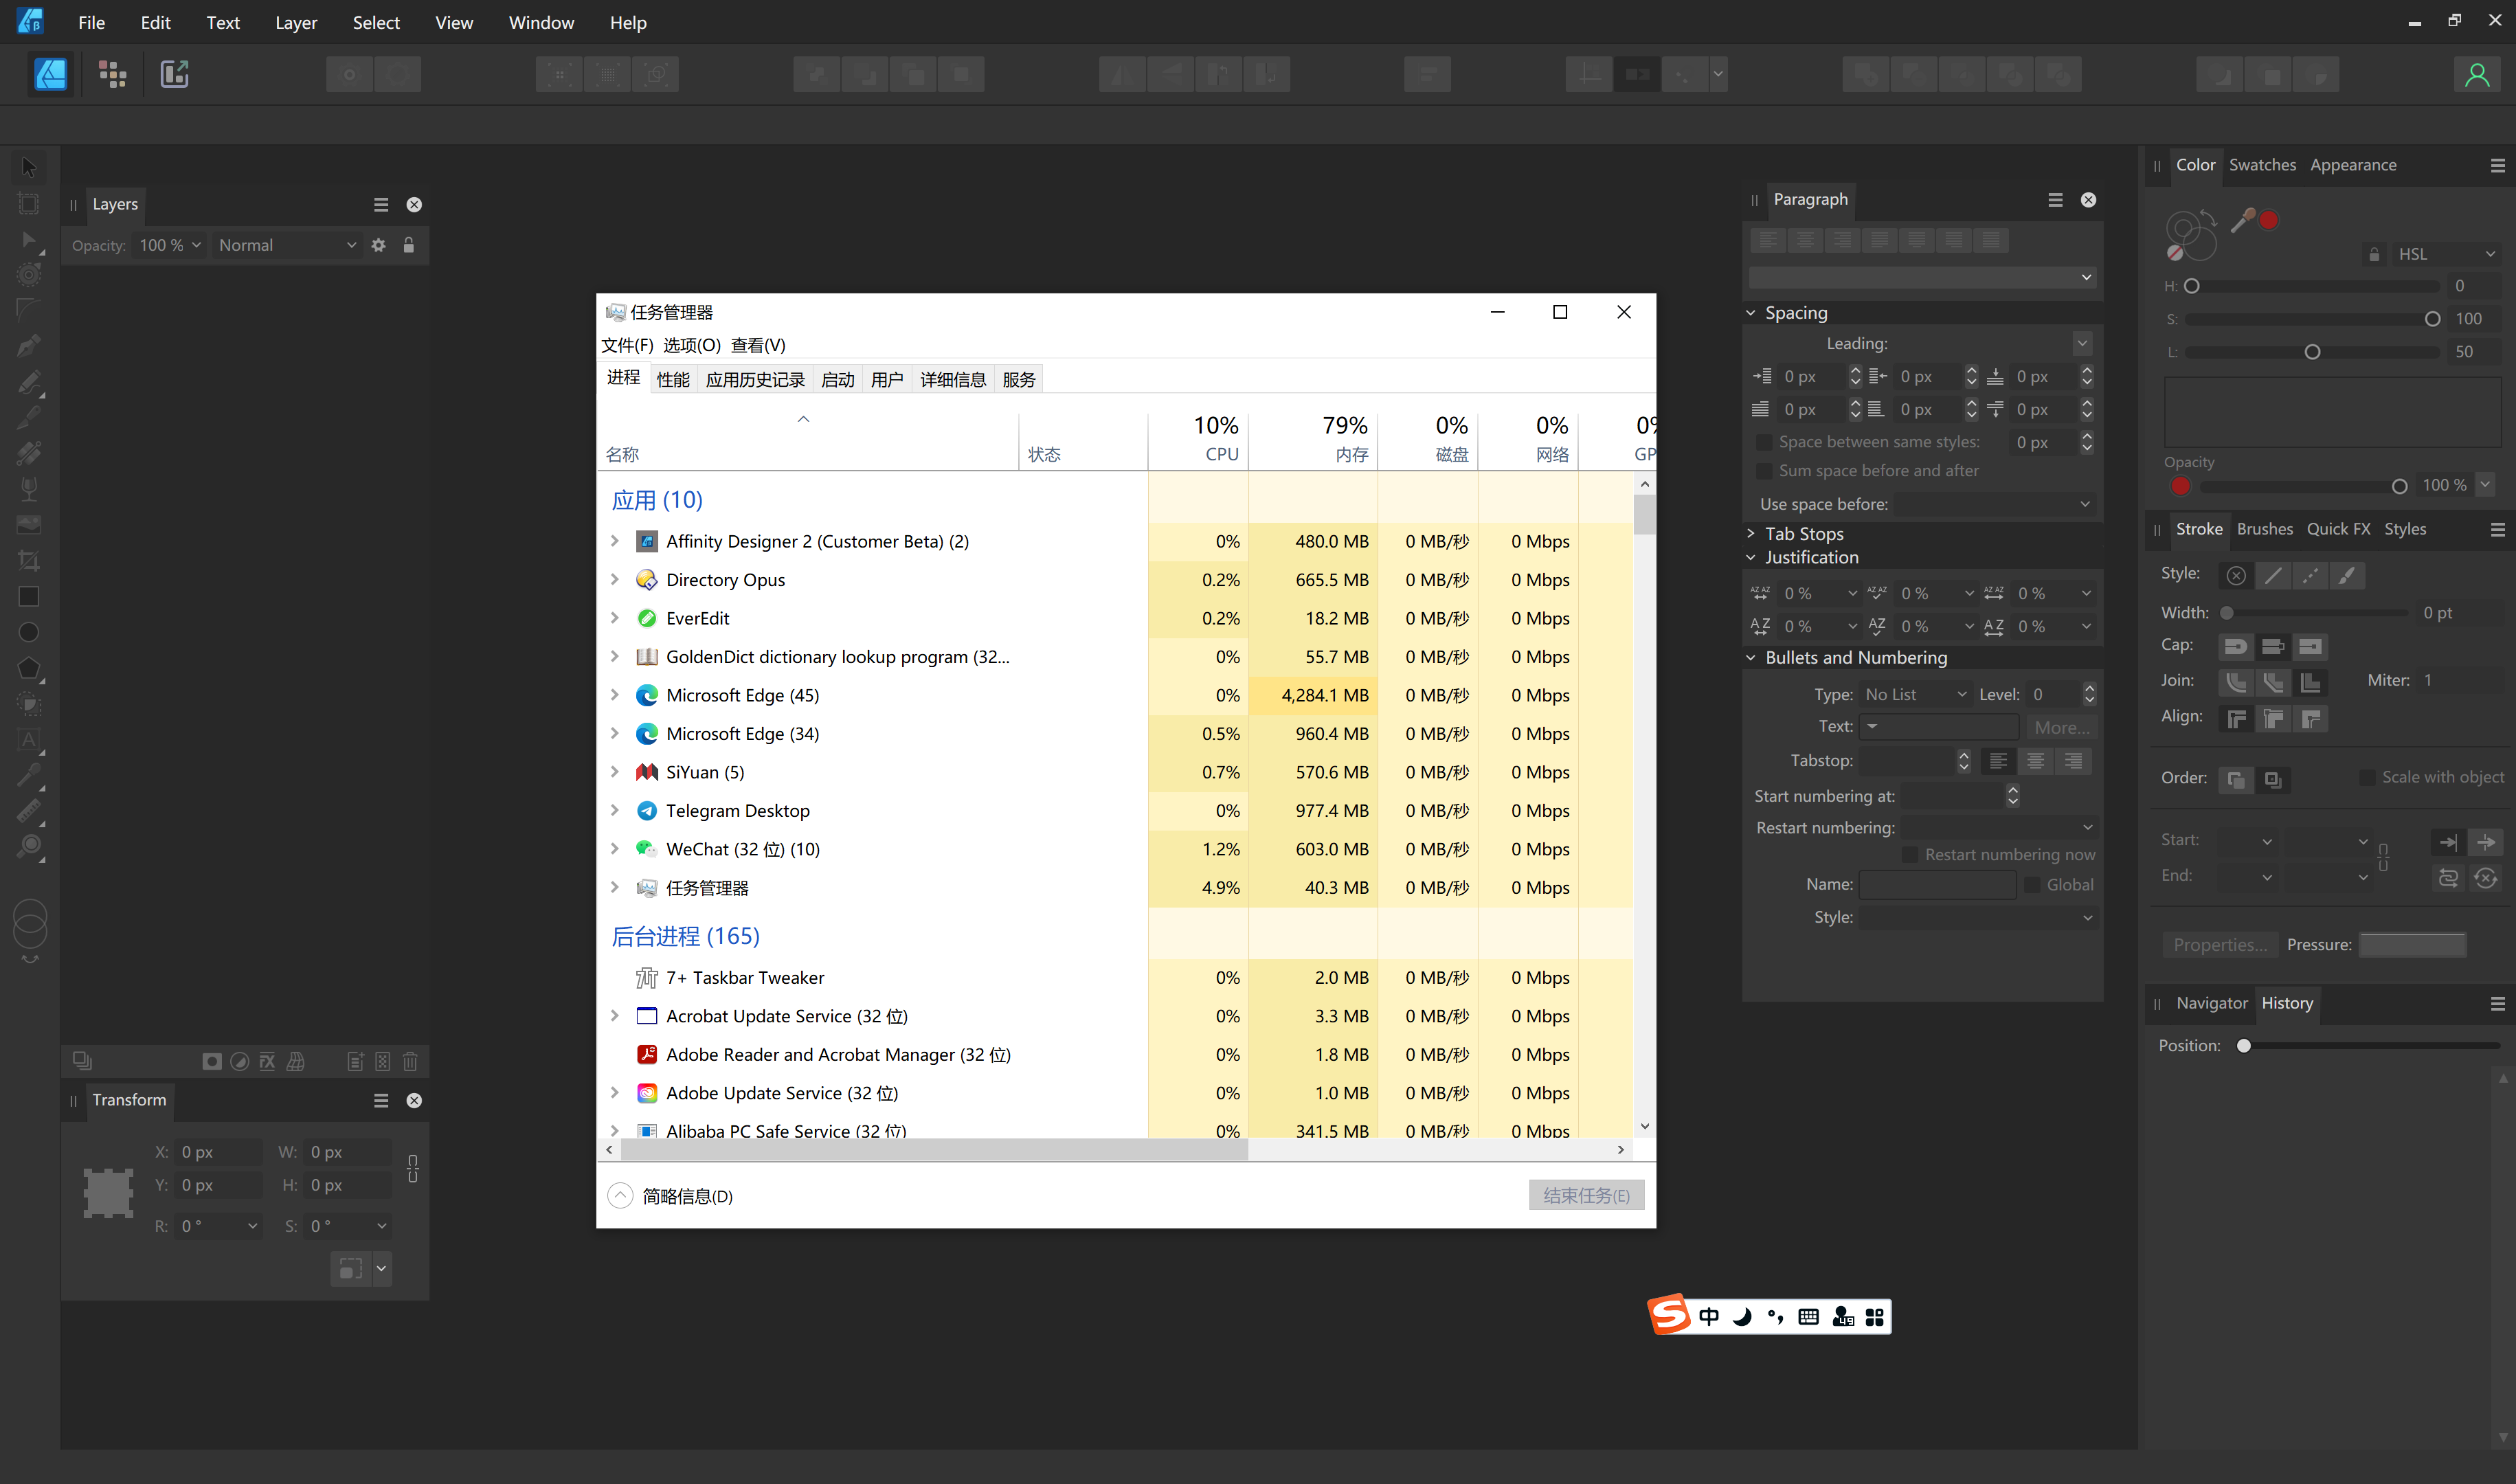The image size is (2516, 1484).
Task: Select miter join icon
Action: point(2310,682)
